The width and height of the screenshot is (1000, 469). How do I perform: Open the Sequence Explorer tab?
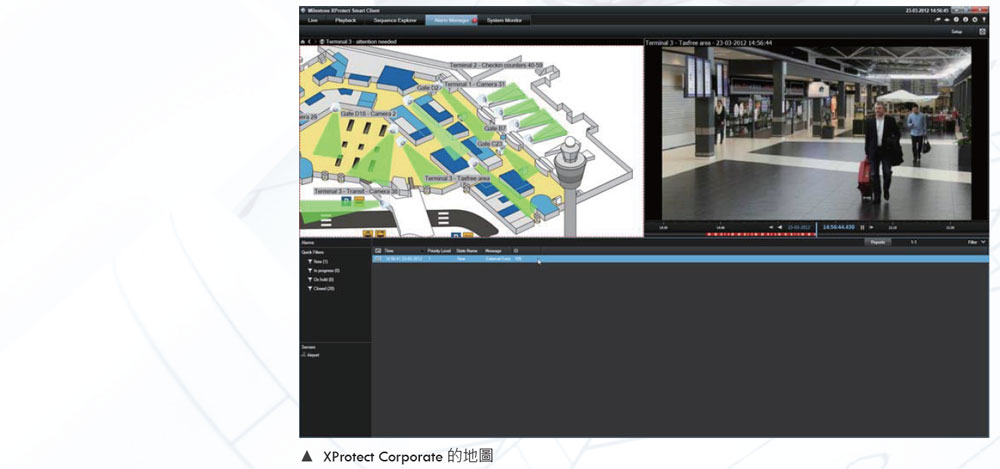click(395, 20)
